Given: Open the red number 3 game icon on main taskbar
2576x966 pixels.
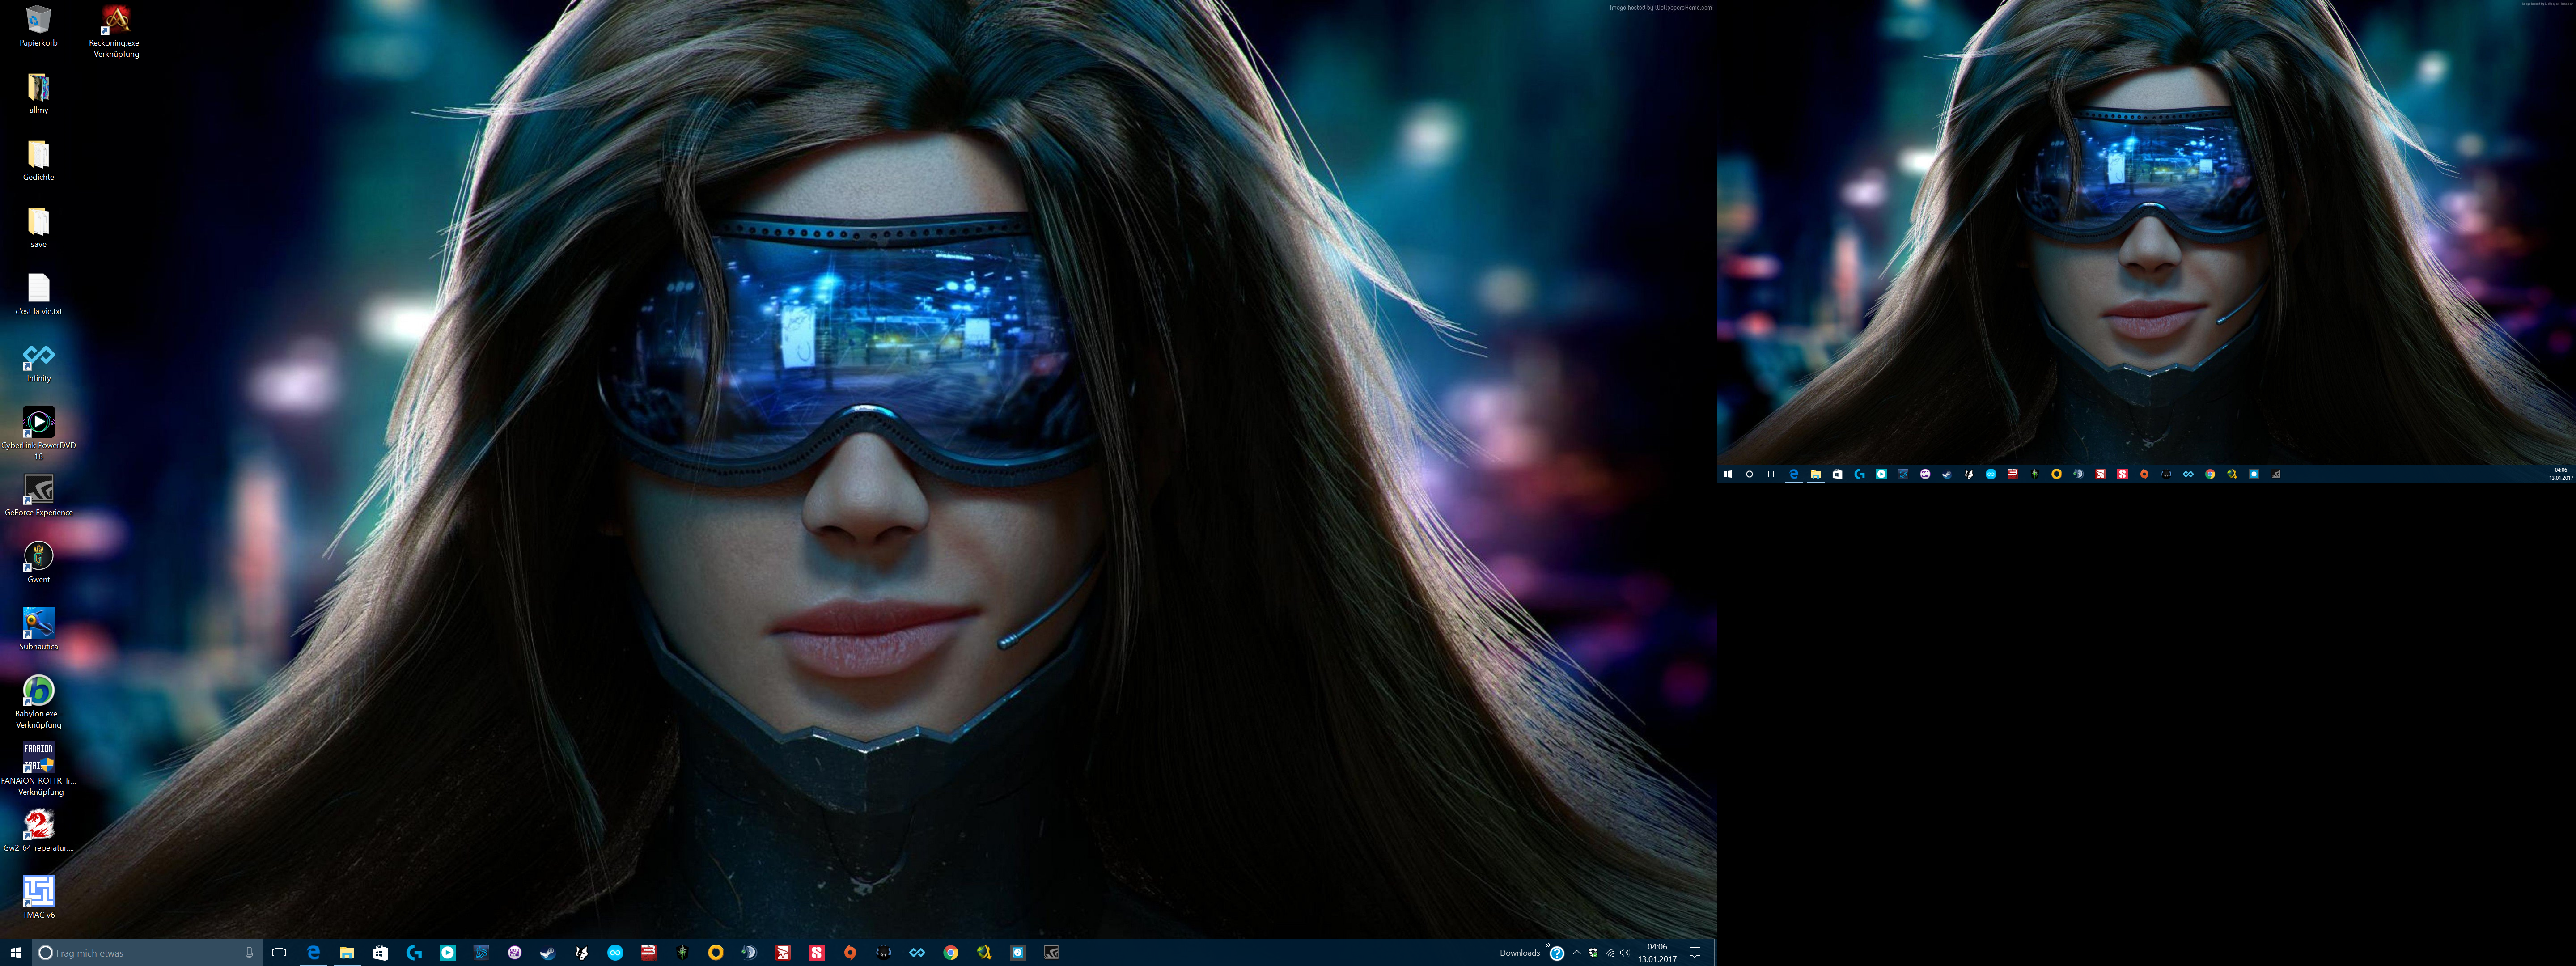Looking at the screenshot, I should [x=648, y=953].
